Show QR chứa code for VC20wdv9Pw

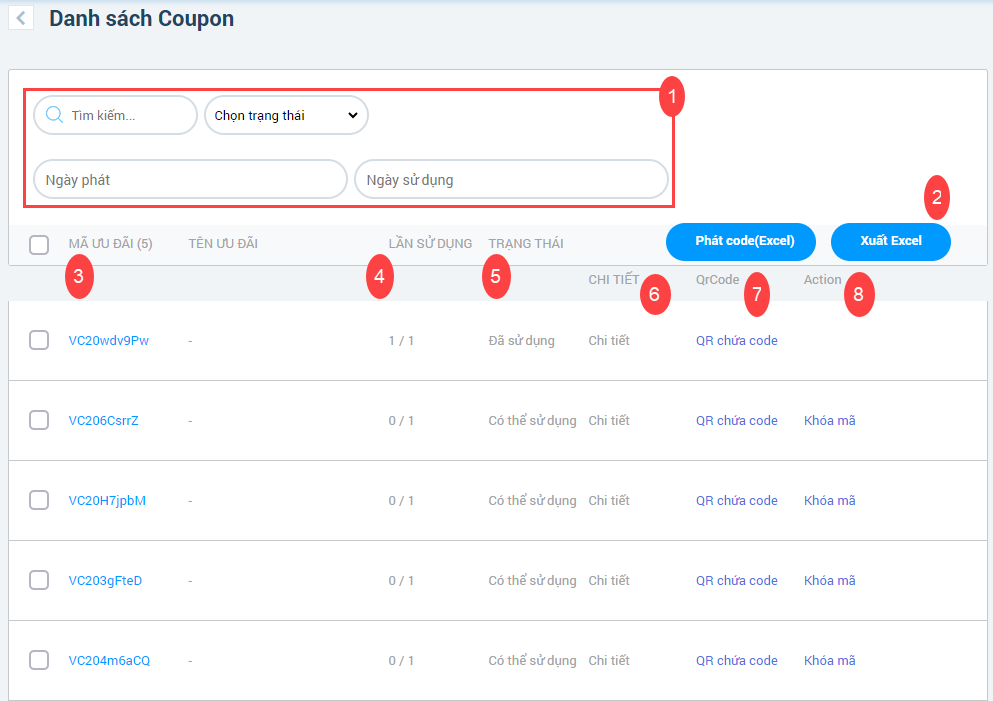737,341
